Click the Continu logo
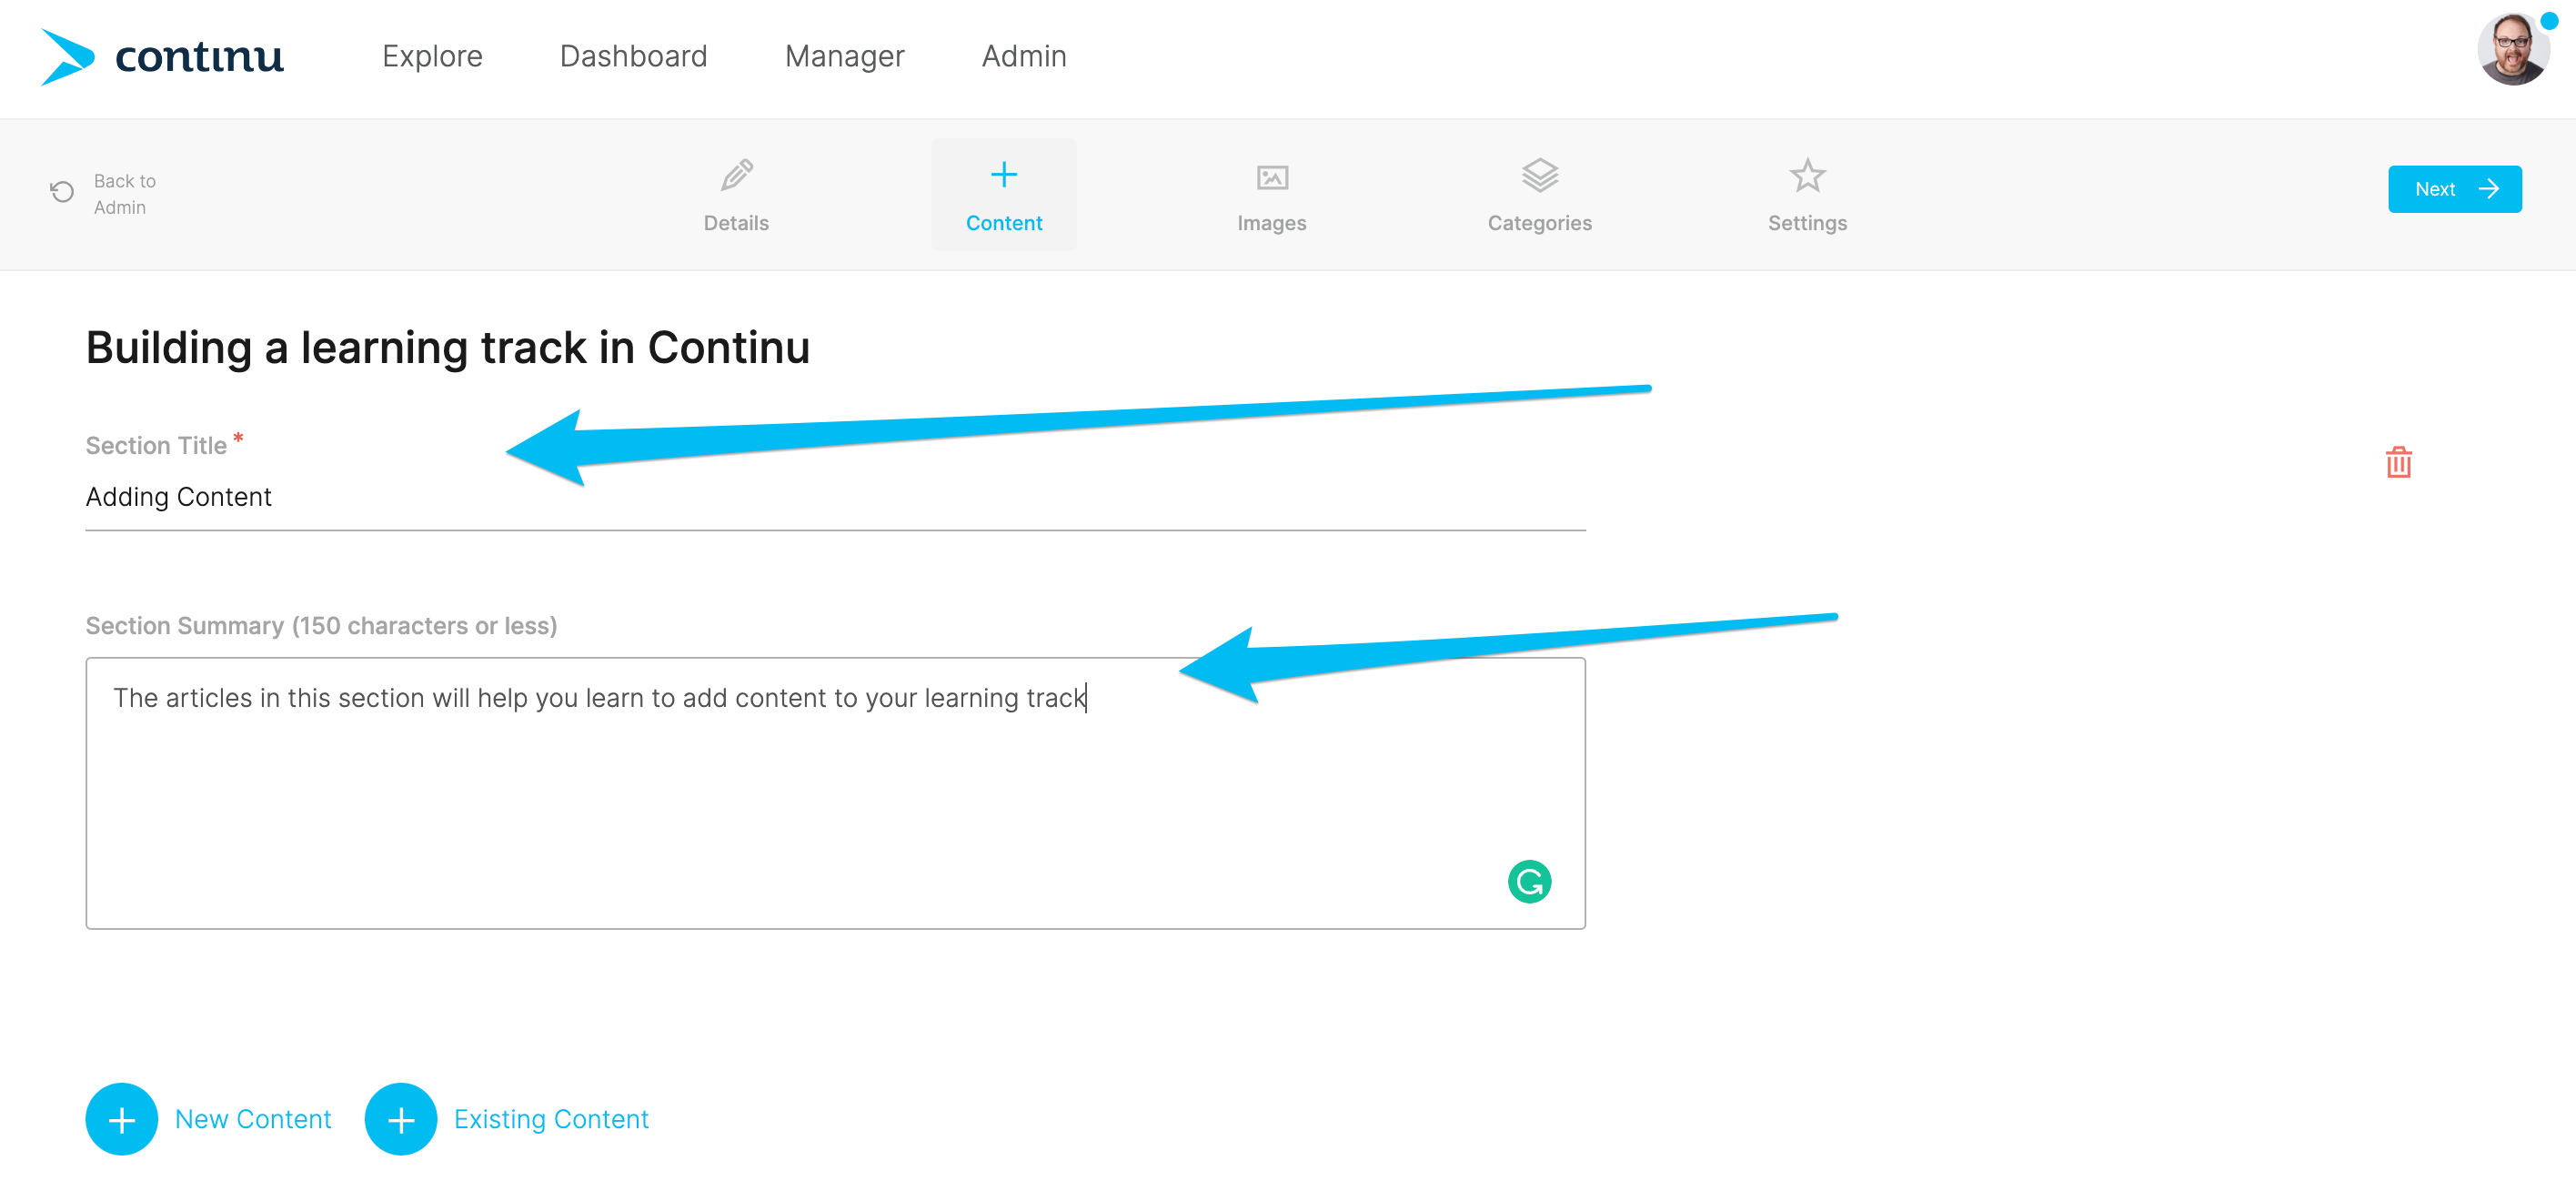Image resolution: width=2576 pixels, height=1201 pixels. (162, 57)
